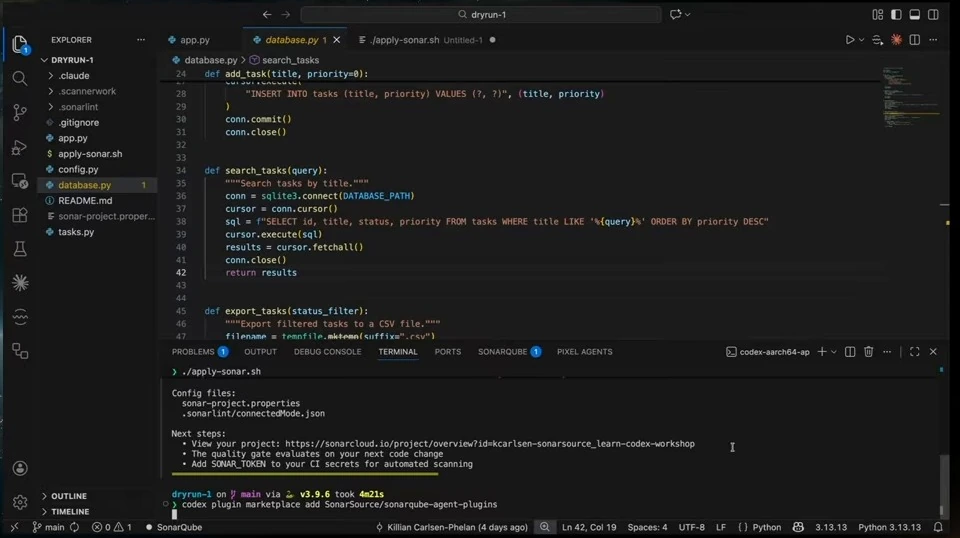Change the Python language mode
This screenshot has width=960, height=538.
(x=767, y=527)
